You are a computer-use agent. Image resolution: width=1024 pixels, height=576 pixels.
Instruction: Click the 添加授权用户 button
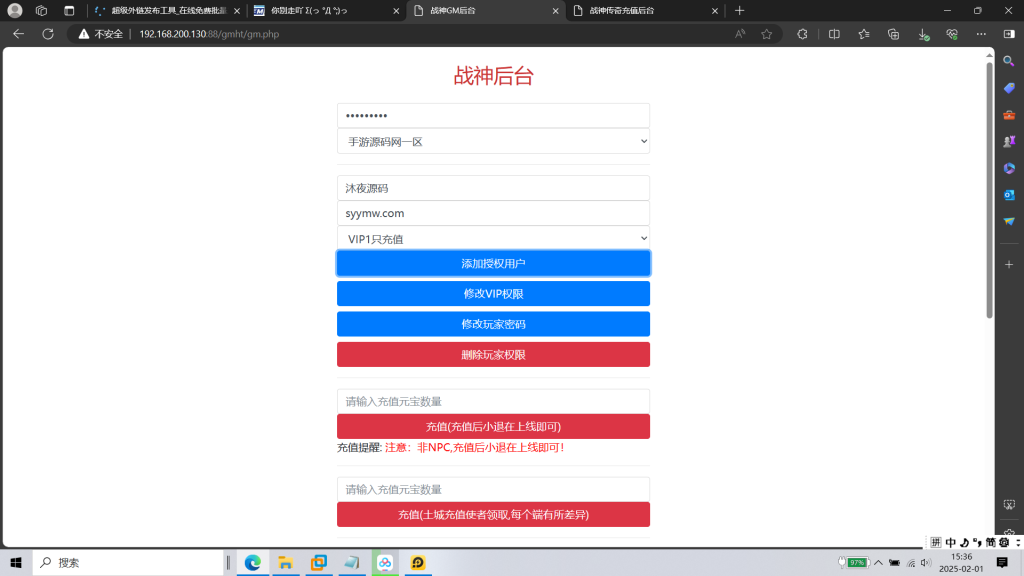(x=493, y=262)
